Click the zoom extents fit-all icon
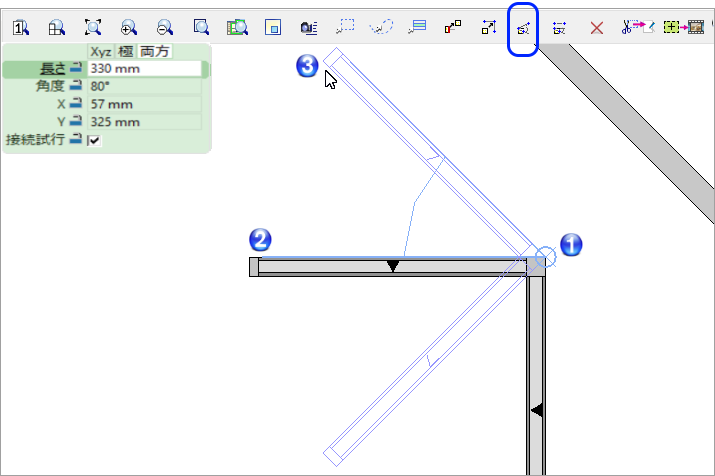 (93, 27)
